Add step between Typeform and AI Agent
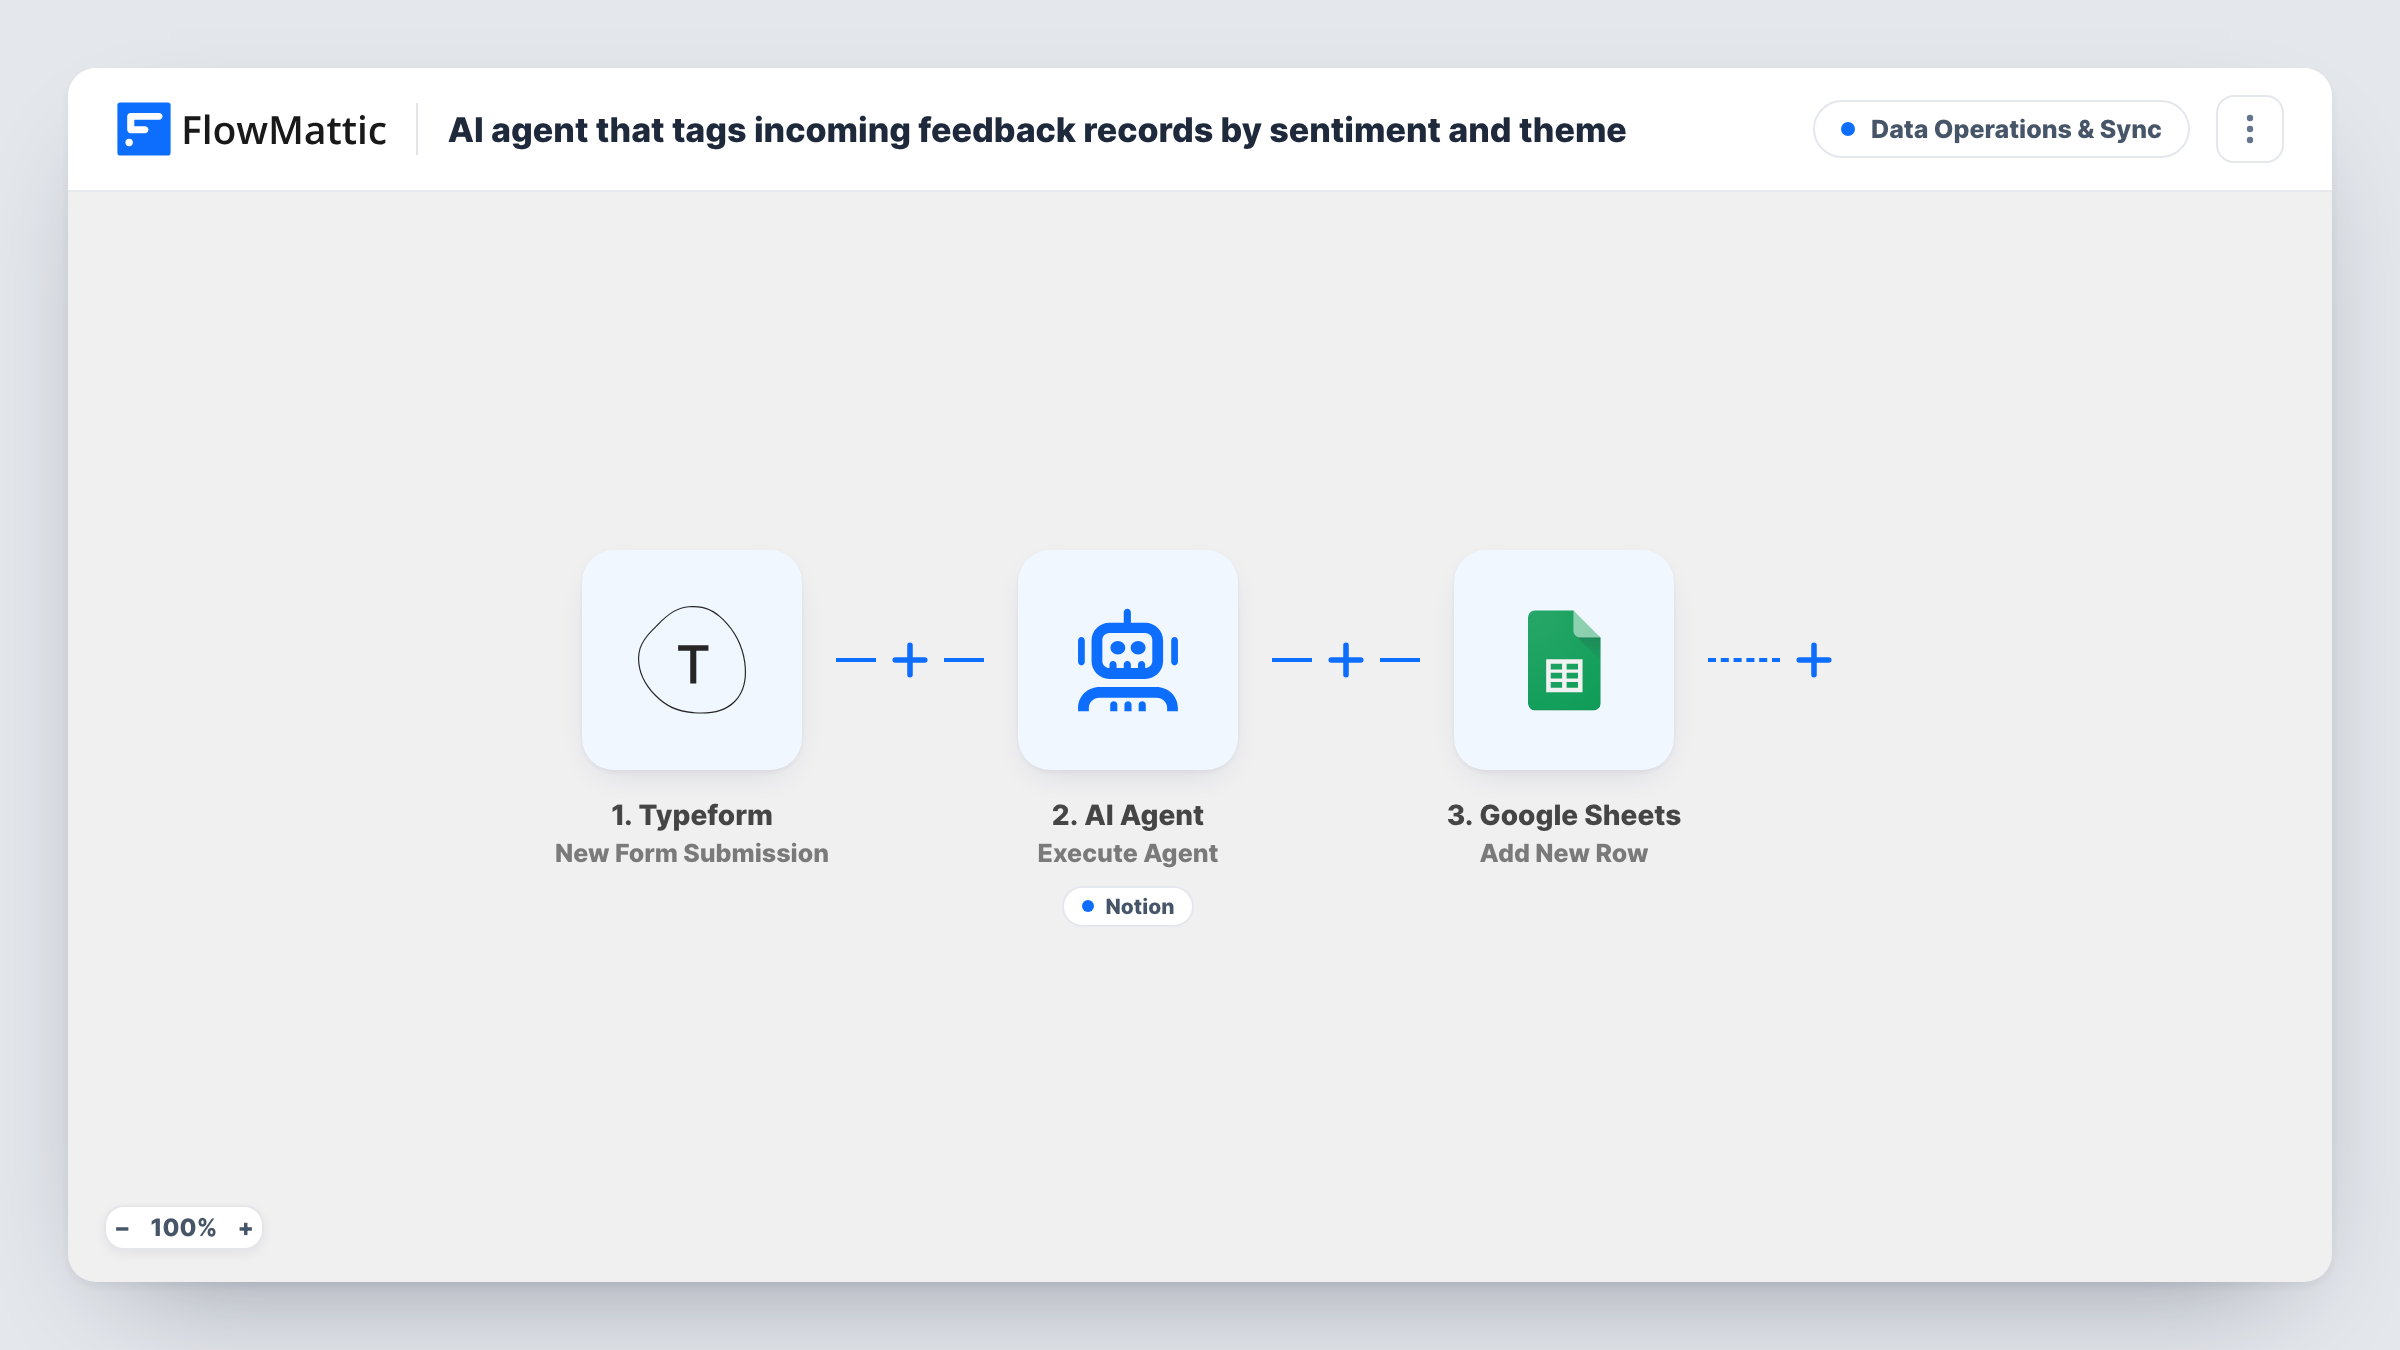 tap(910, 660)
